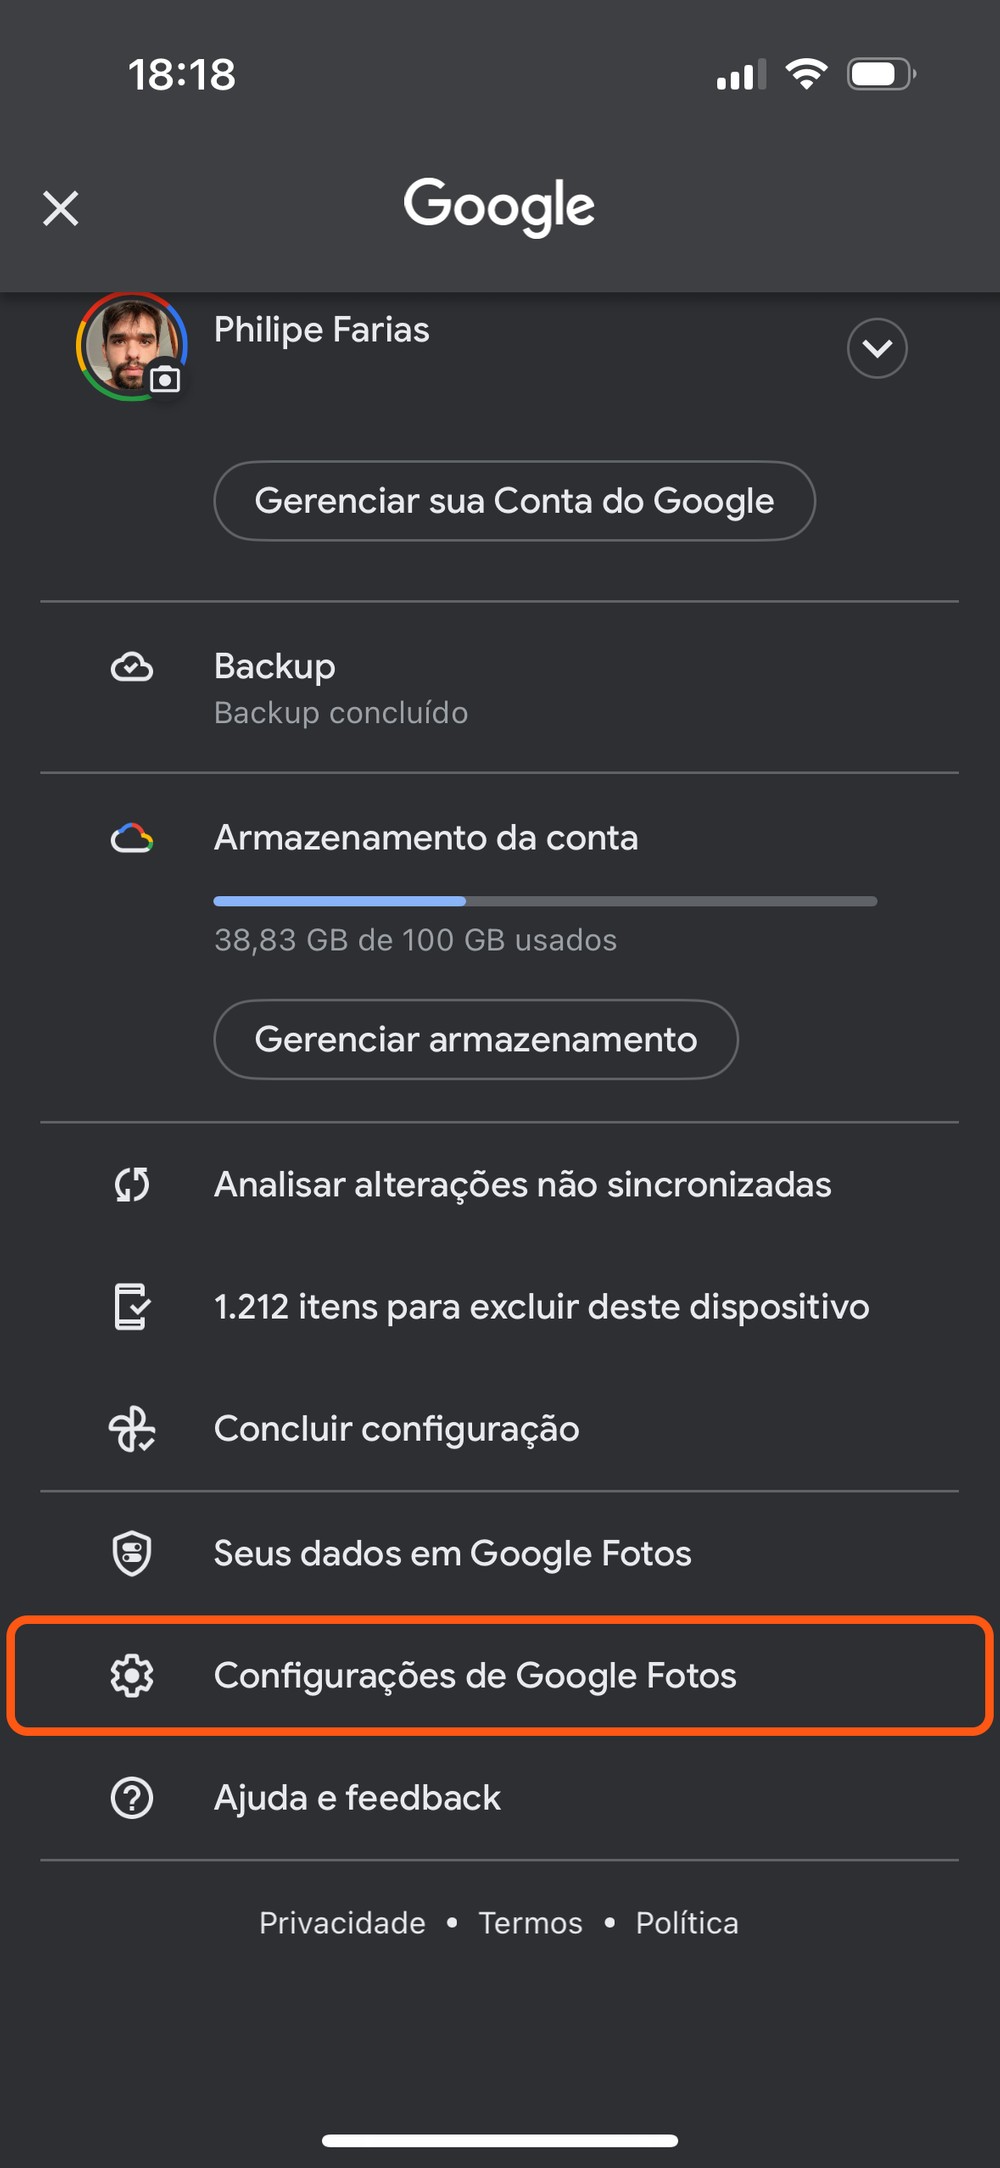The width and height of the screenshot is (1000, 2168).
Task: Tap the unsynced changes sync icon
Action: (132, 1185)
